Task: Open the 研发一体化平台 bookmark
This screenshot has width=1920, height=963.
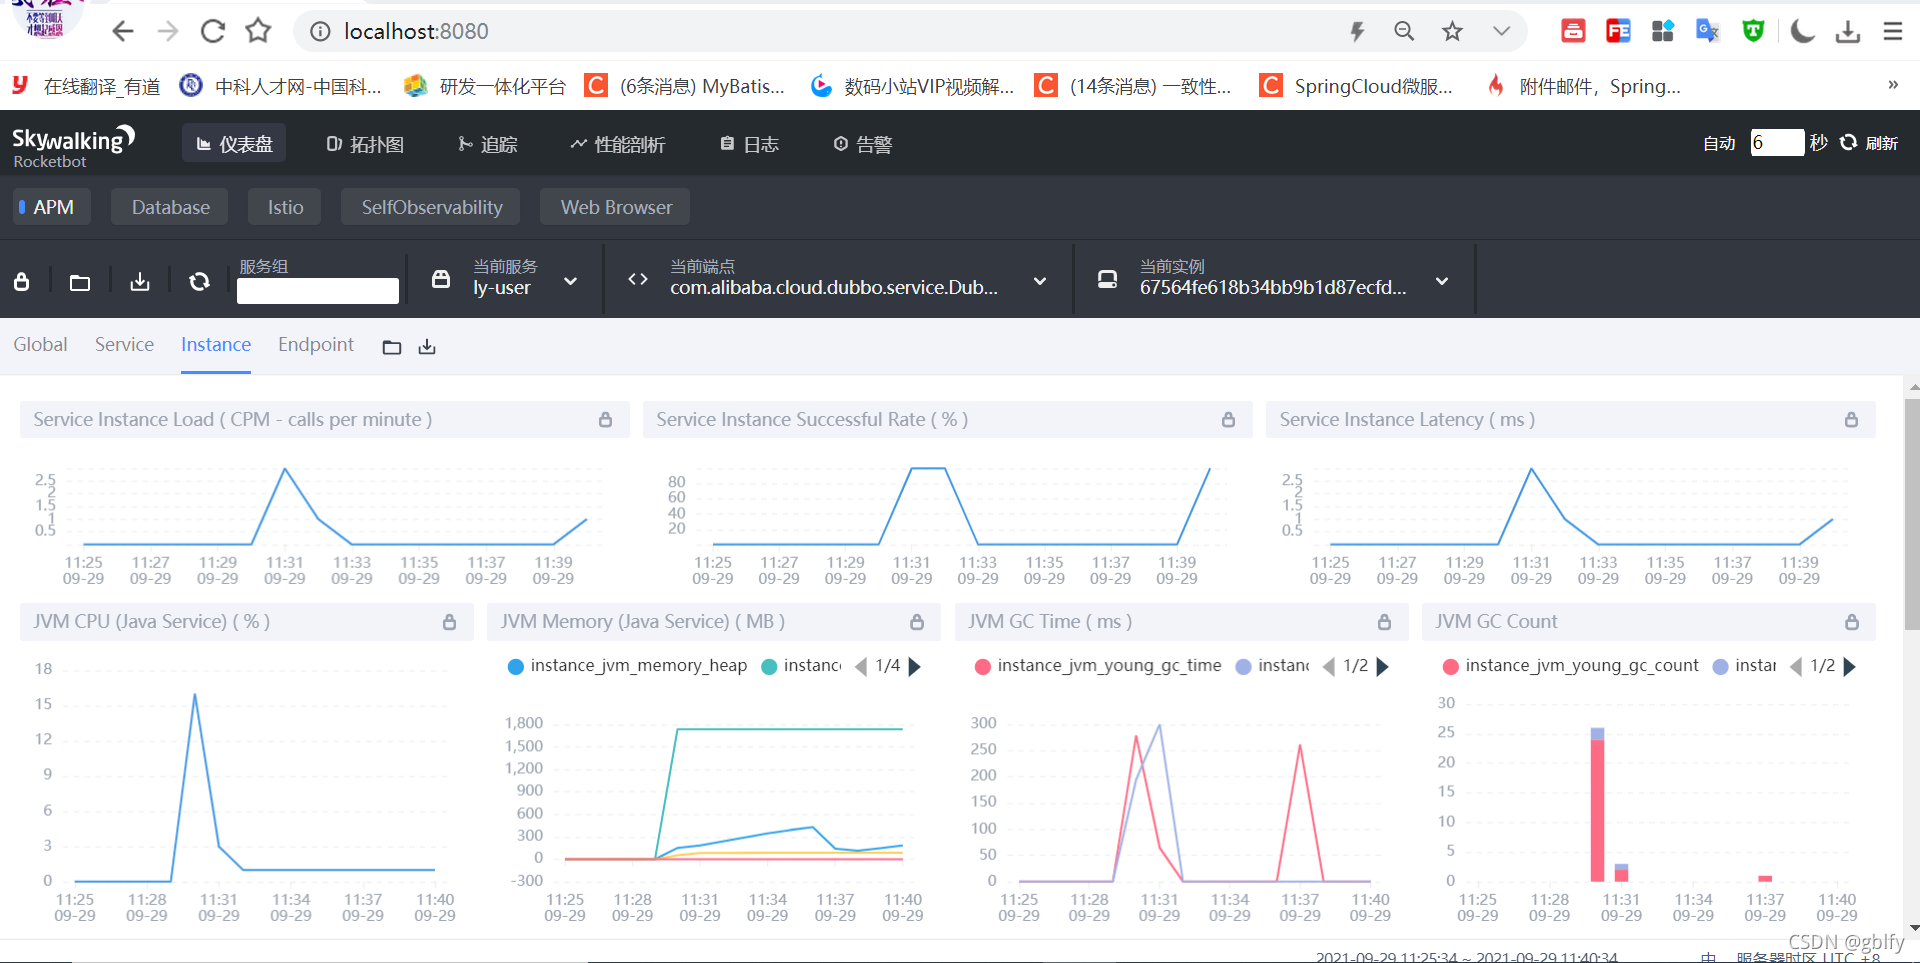Action: tap(485, 86)
